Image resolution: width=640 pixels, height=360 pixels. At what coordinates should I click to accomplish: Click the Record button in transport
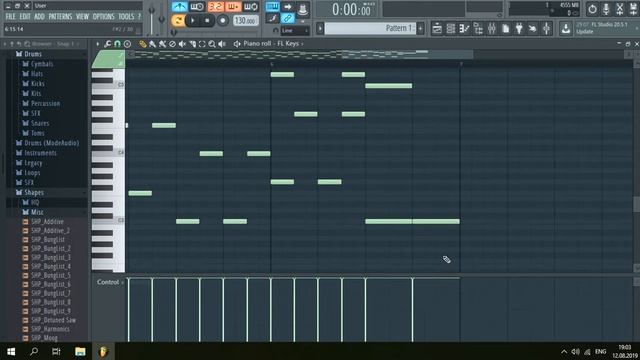click(222, 20)
